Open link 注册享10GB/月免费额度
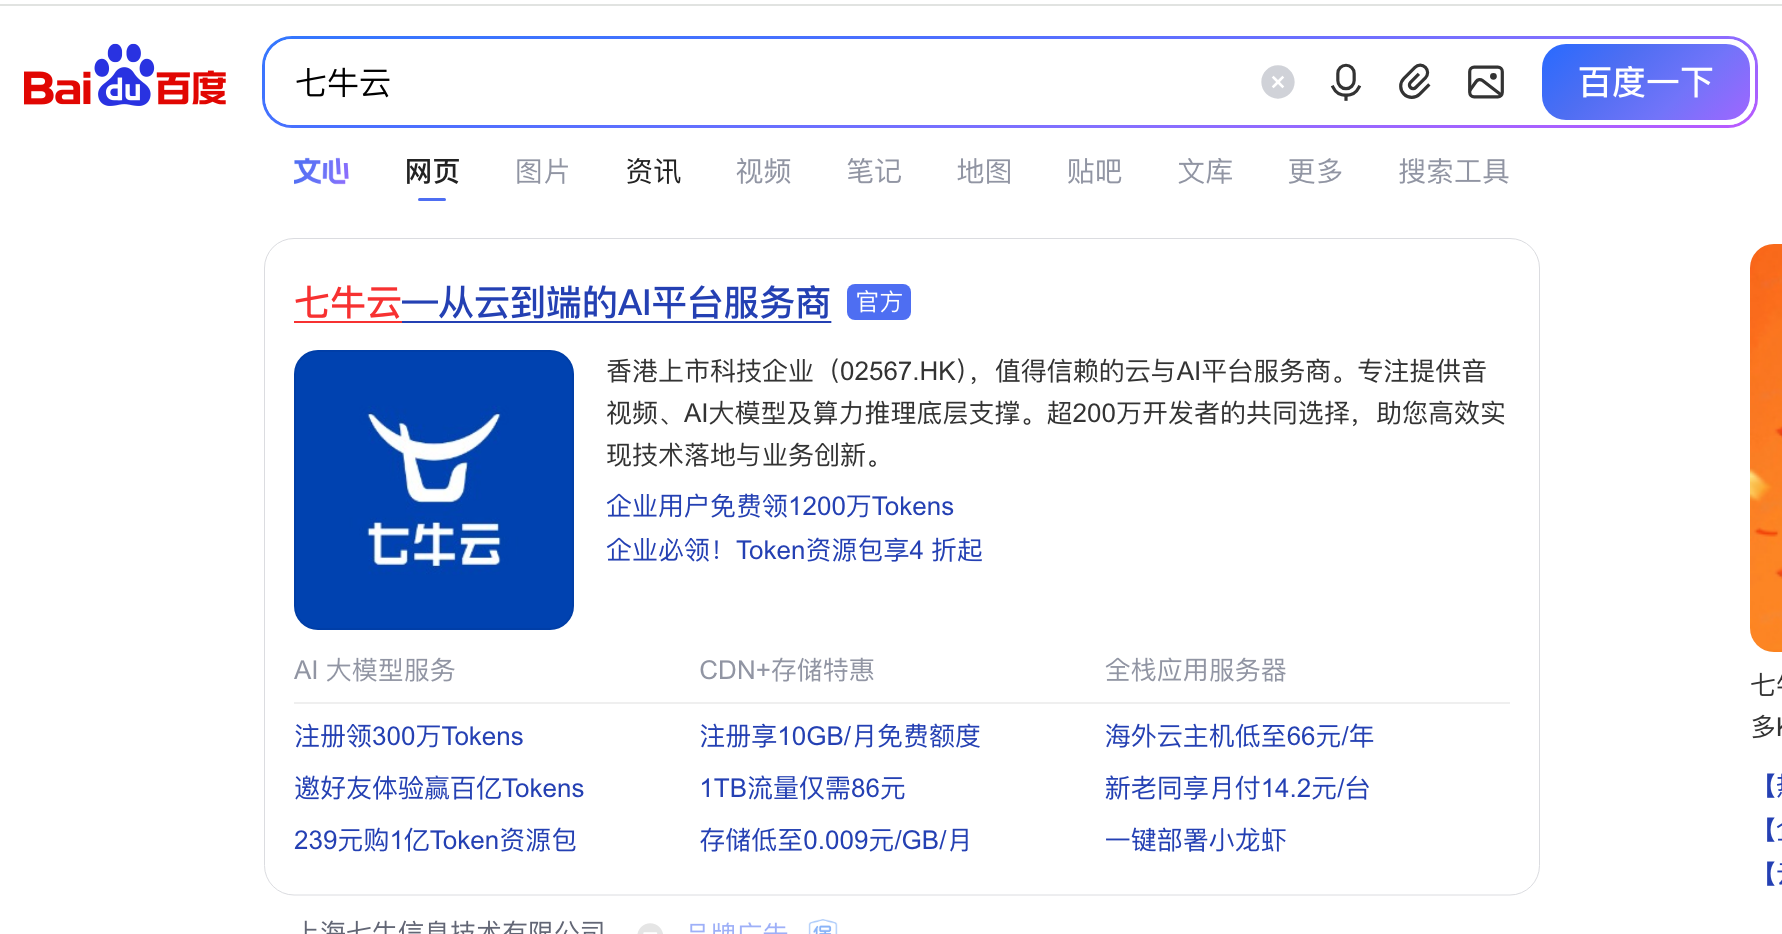1782x934 pixels. 840,736
